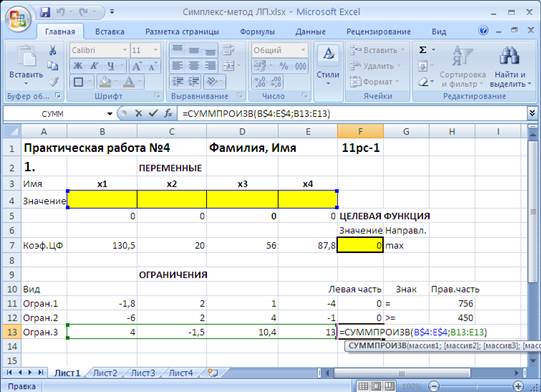541x392 pixels.
Task: Open the font size 11 dropdown
Action: (155, 50)
